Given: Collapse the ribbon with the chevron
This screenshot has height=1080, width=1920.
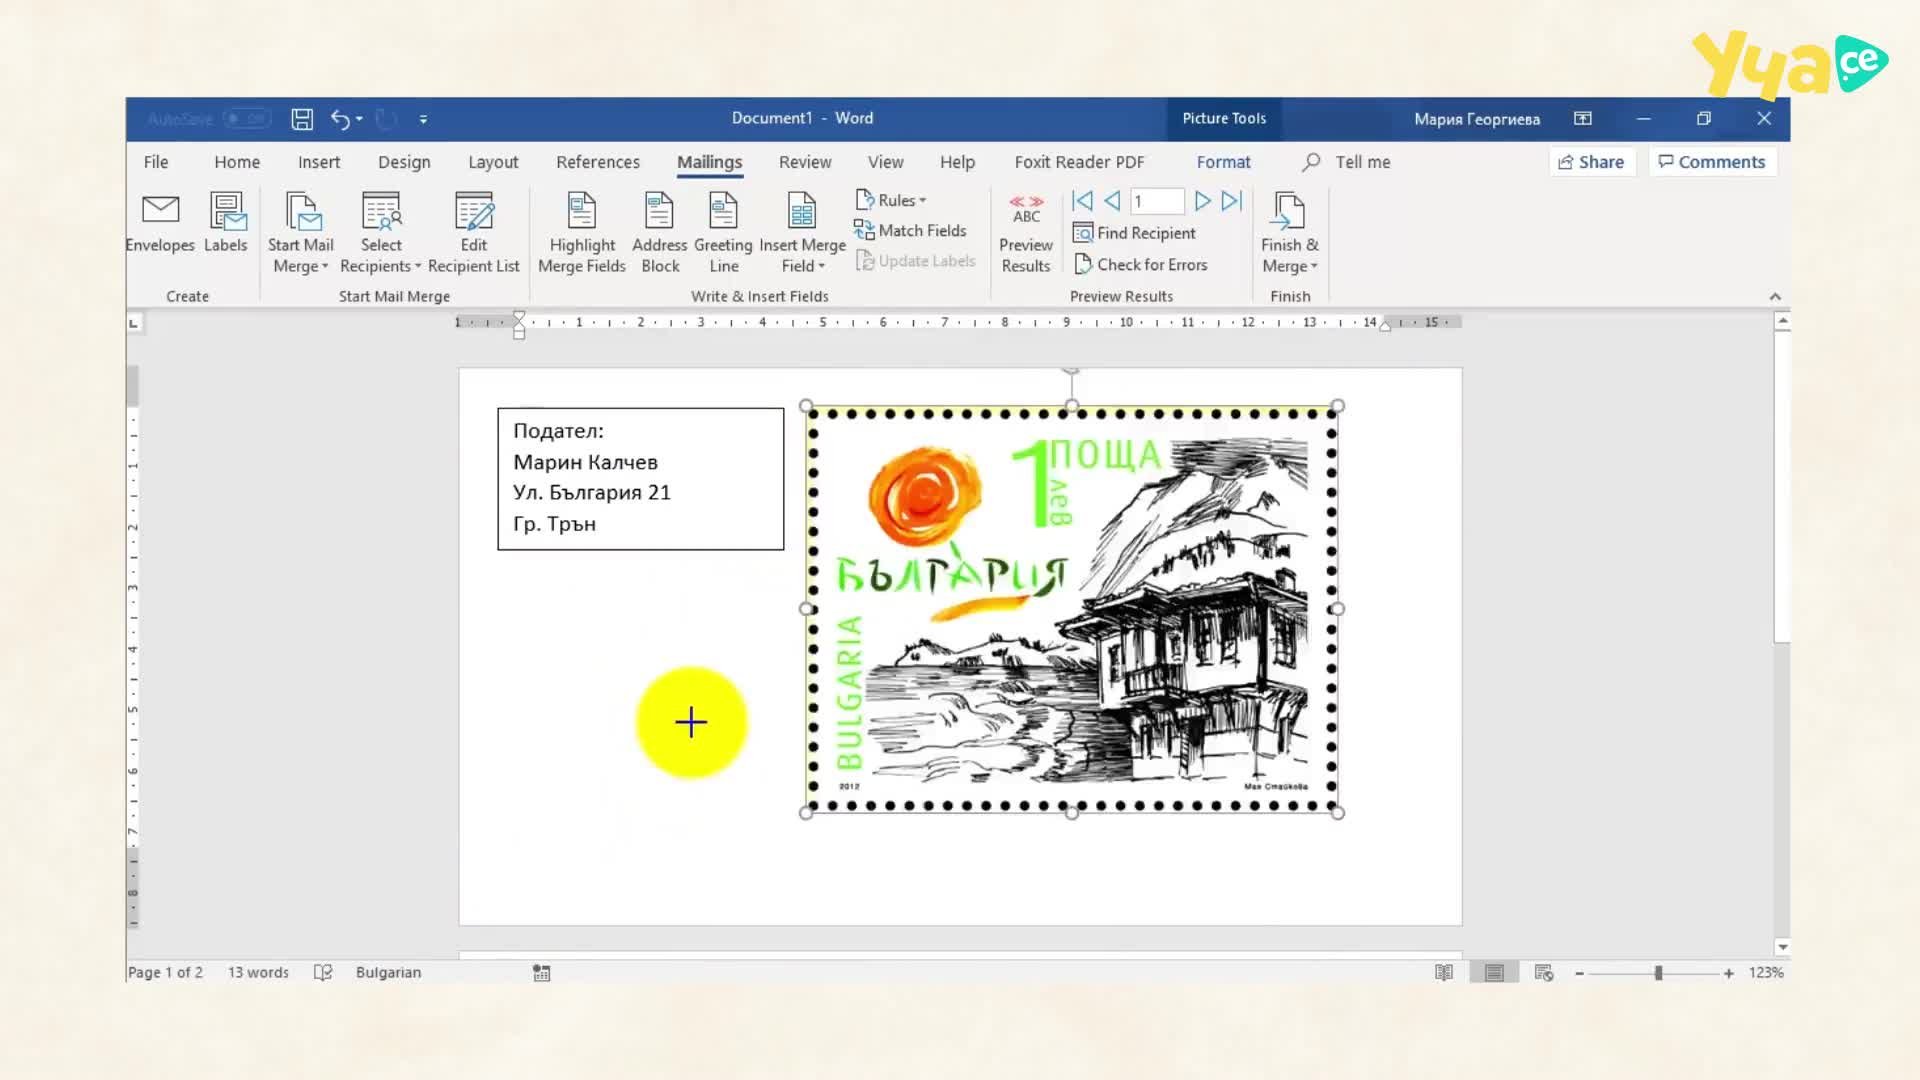Looking at the screenshot, I should (x=1775, y=296).
